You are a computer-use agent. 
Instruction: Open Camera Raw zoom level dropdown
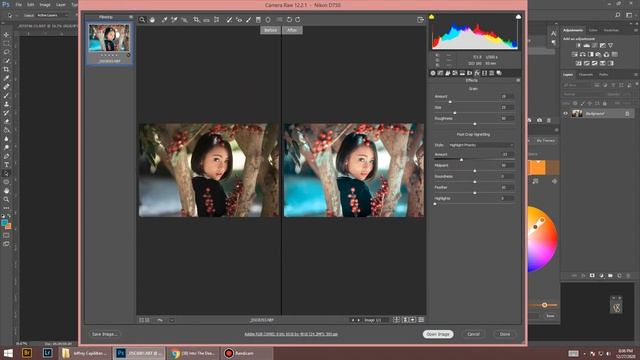(172, 320)
